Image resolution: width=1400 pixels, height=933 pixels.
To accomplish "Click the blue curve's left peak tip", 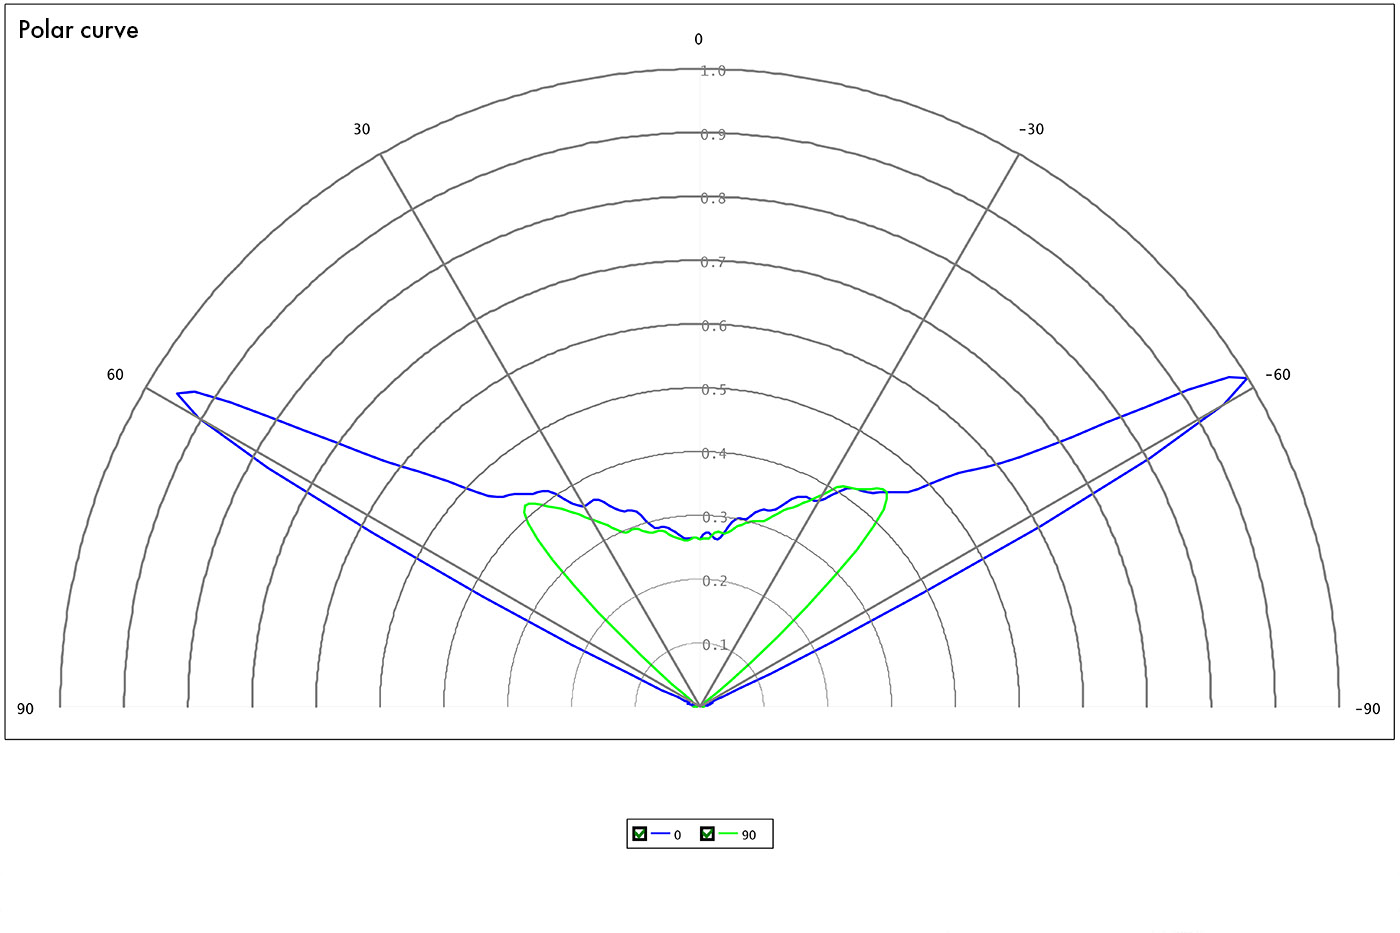I will pyautogui.click(x=178, y=393).
